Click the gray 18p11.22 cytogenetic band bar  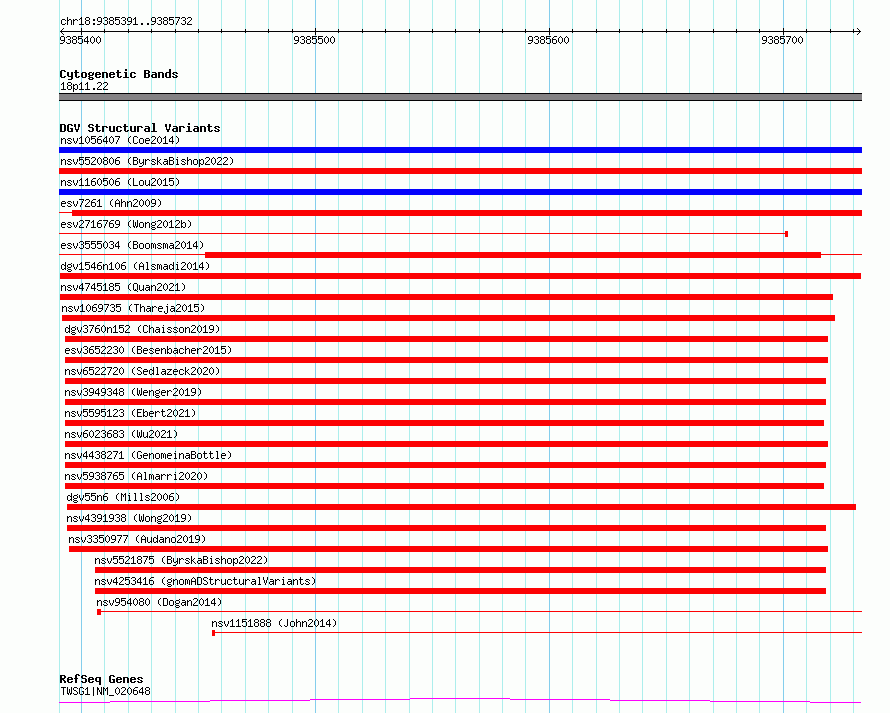click(x=460, y=97)
